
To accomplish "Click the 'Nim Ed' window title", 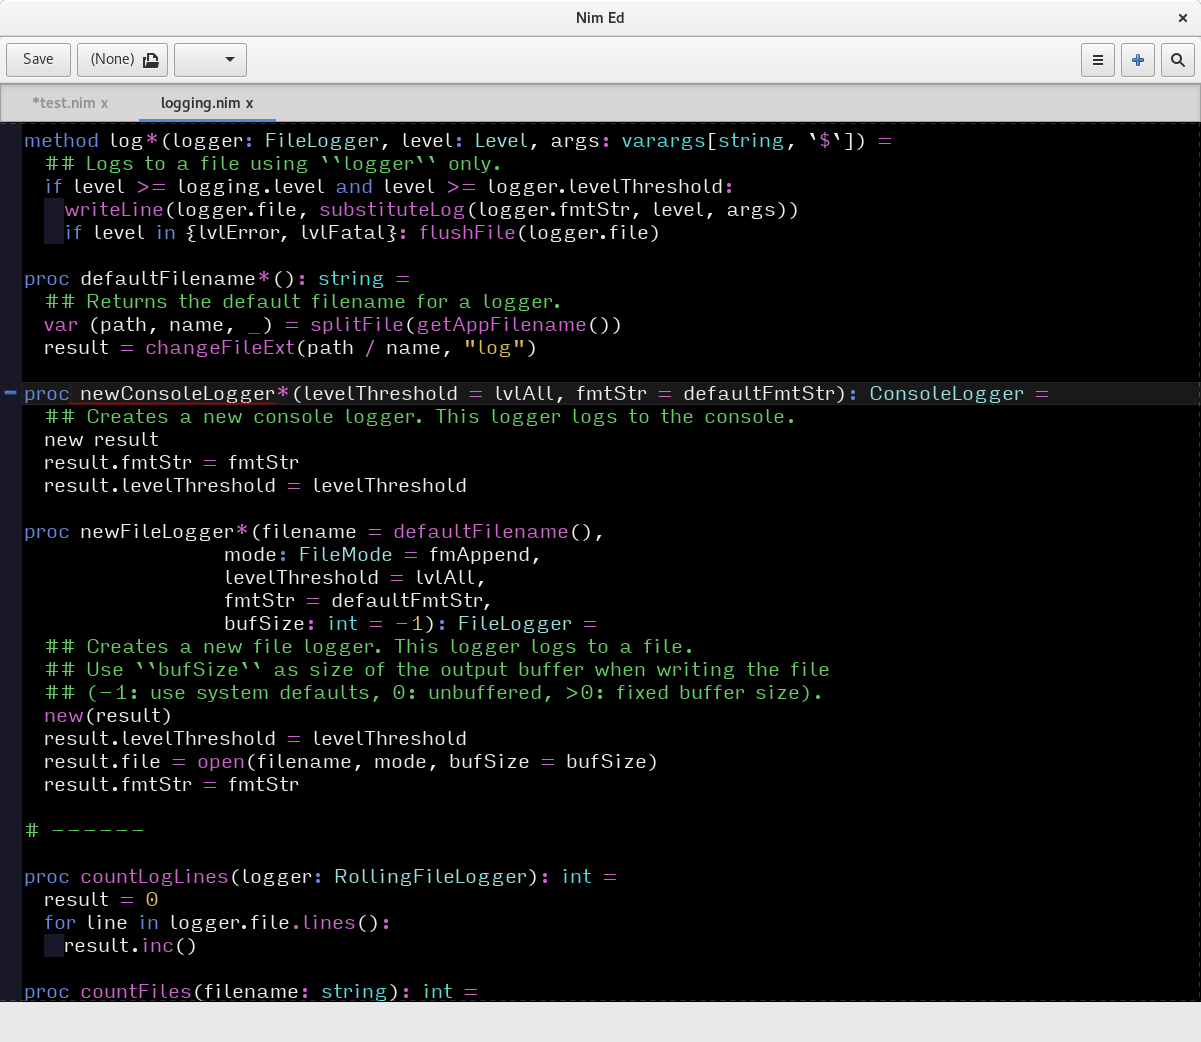I will tap(600, 18).
